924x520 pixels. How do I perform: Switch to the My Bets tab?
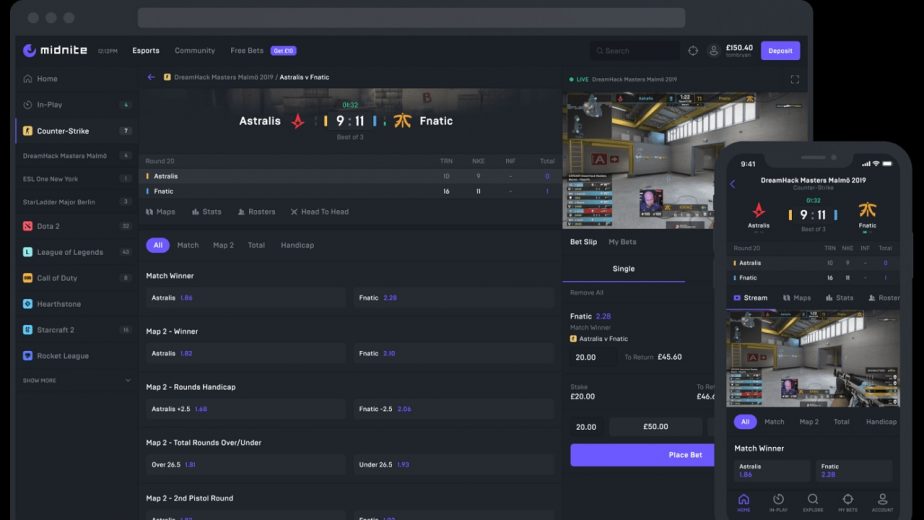click(622, 242)
